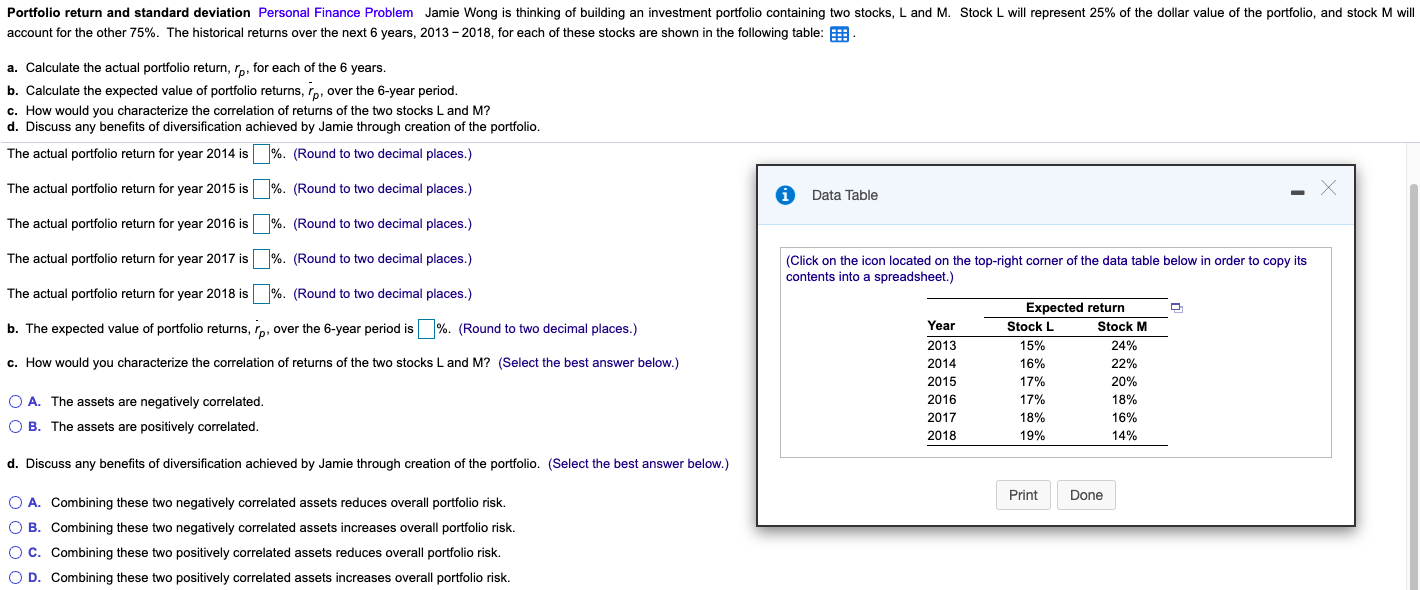The height and width of the screenshot is (590, 1420).
Task: Click the 2015 portfolio return answer box
Action: tap(260, 188)
